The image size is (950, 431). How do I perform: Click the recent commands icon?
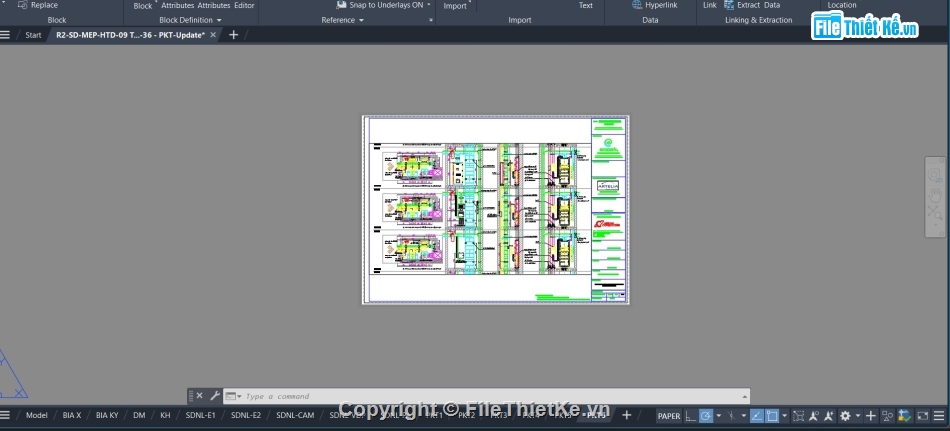[233, 396]
